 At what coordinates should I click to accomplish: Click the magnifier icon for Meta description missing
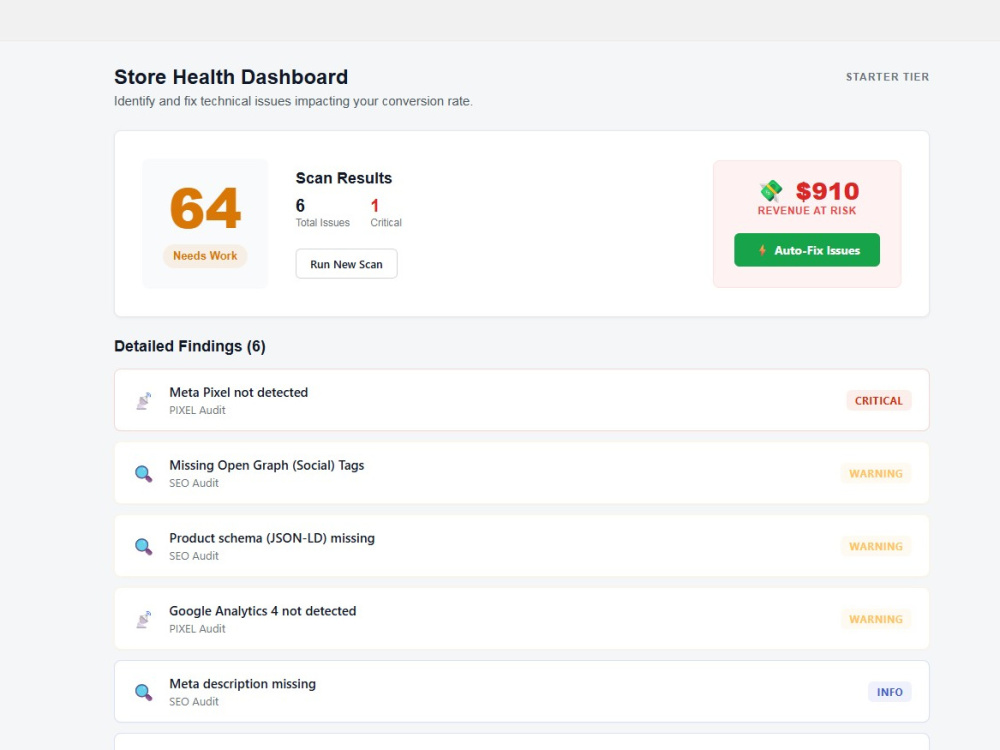[x=143, y=692]
